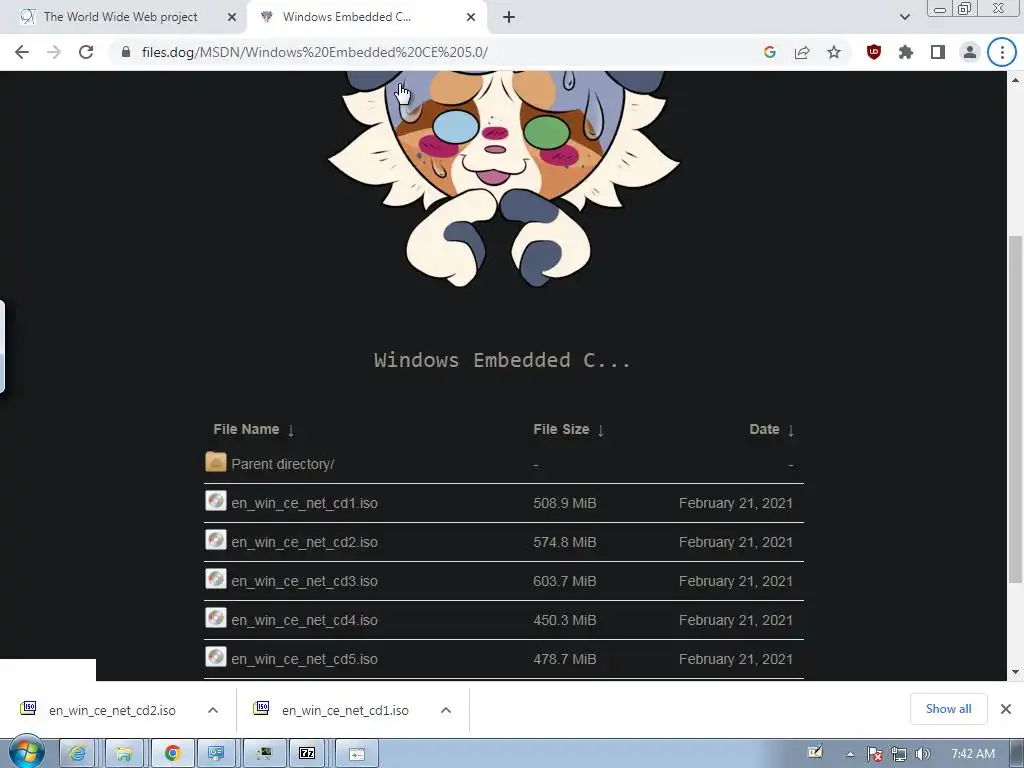Download en_win_ce_net_cd4.iso from the listing
This screenshot has width=1024, height=768.
[304, 620]
